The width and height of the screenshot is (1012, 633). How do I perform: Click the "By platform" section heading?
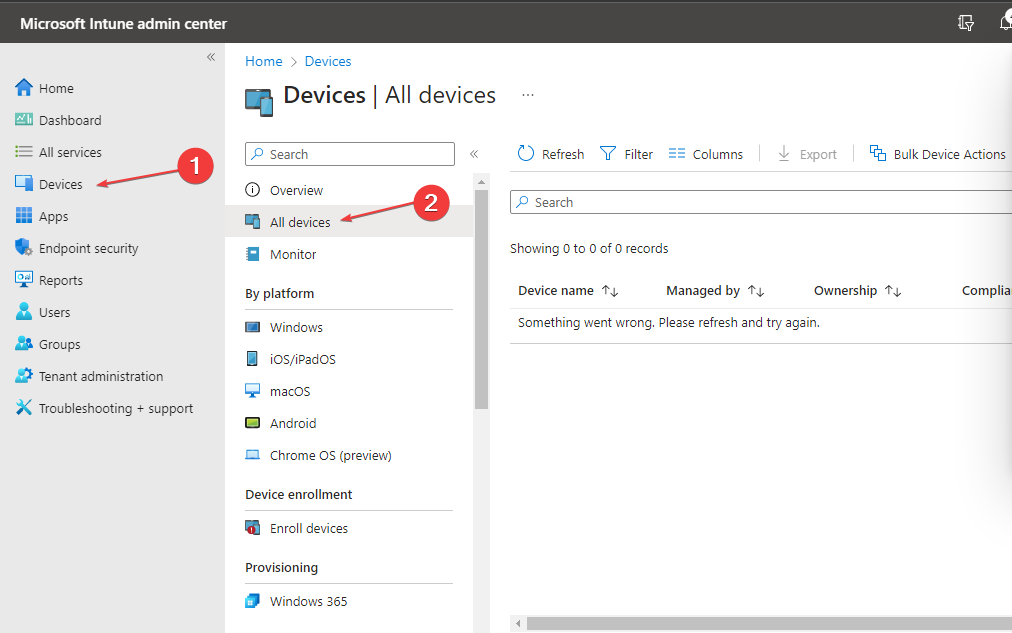279,294
